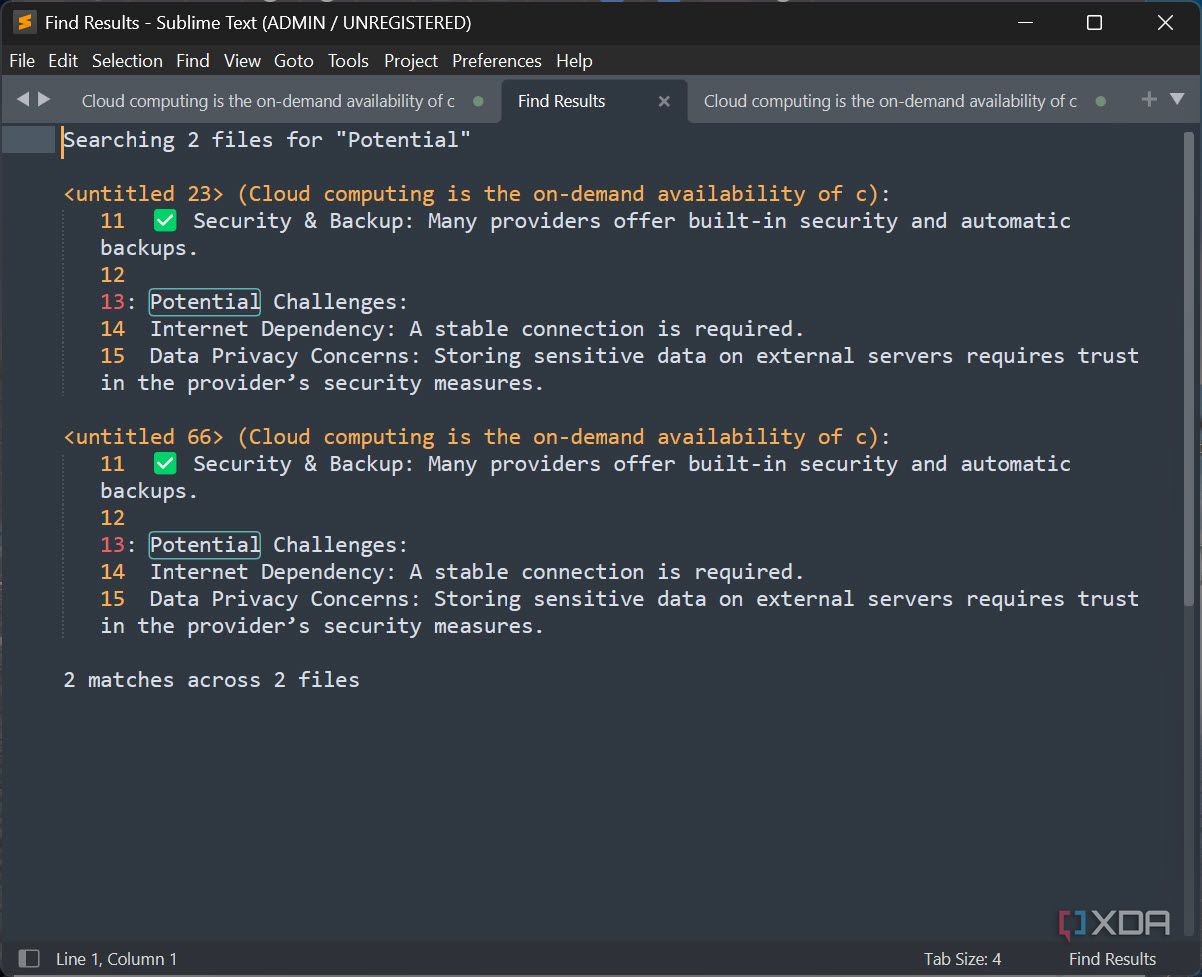Click line number 13 under untitled 23
1202x977 pixels.
(x=113, y=302)
